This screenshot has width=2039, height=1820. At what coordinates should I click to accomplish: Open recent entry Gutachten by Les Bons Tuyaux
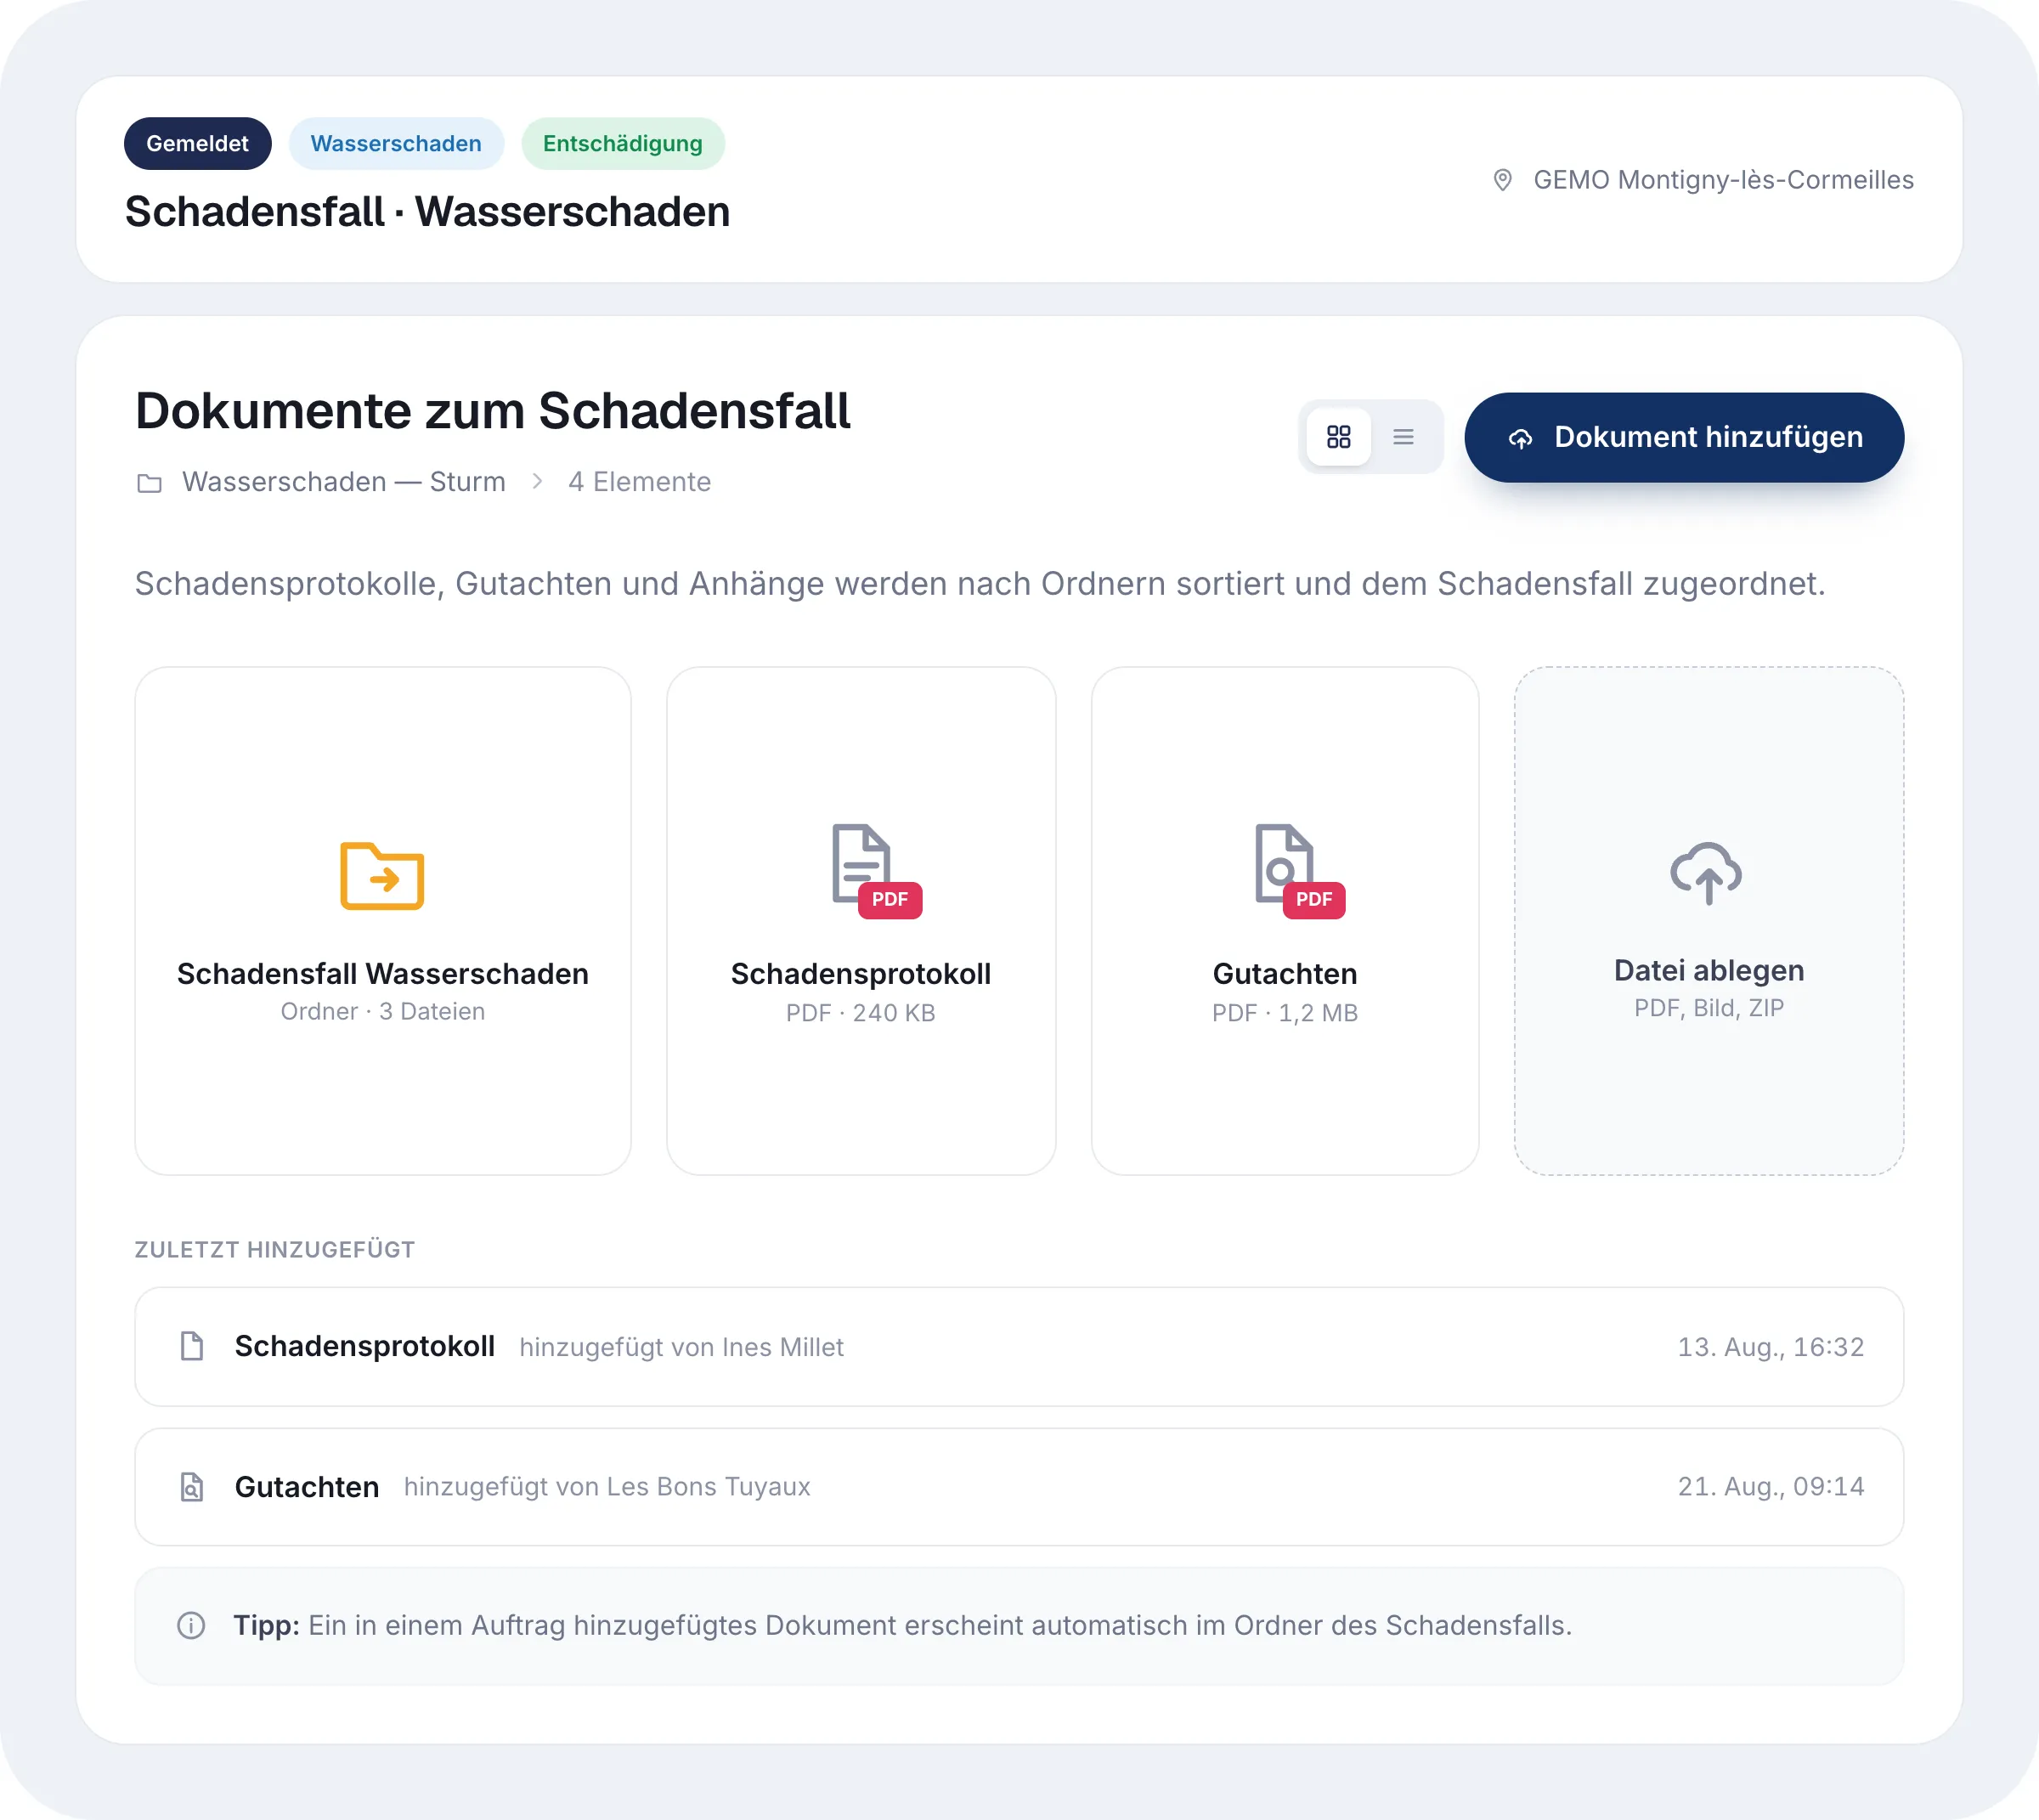point(1019,1487)
